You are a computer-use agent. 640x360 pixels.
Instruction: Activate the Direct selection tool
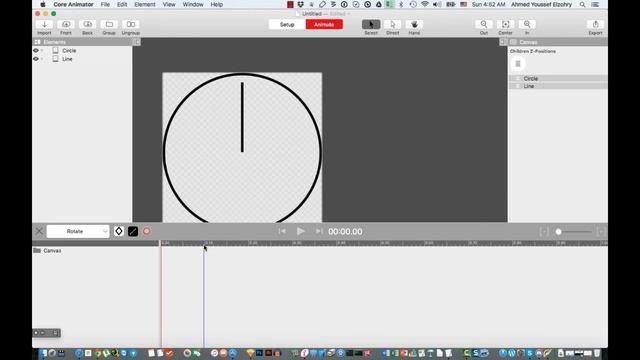coord(392,24)
